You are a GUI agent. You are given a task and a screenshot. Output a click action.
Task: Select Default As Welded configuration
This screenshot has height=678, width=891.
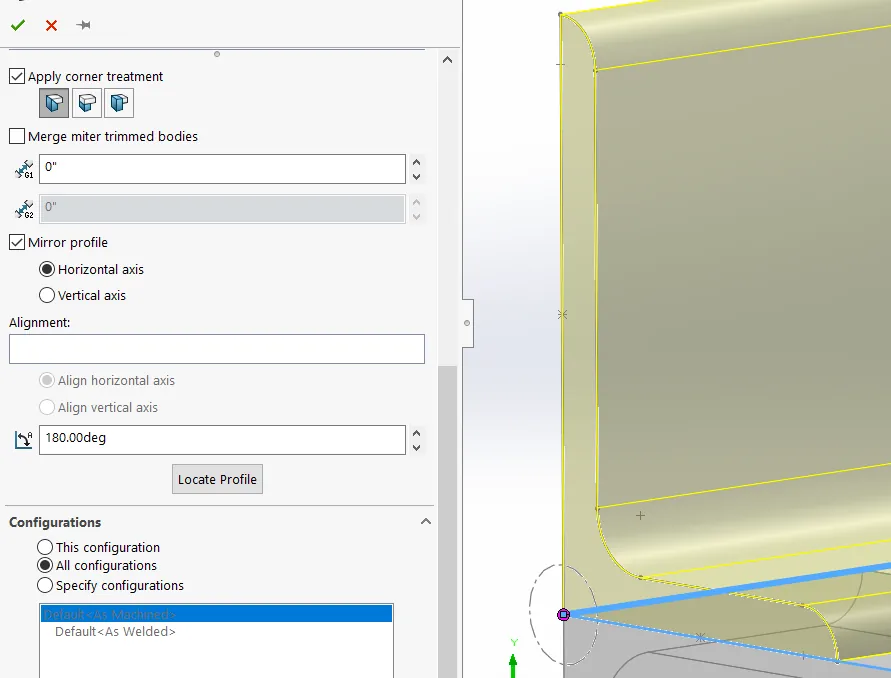tap(113, 630)
